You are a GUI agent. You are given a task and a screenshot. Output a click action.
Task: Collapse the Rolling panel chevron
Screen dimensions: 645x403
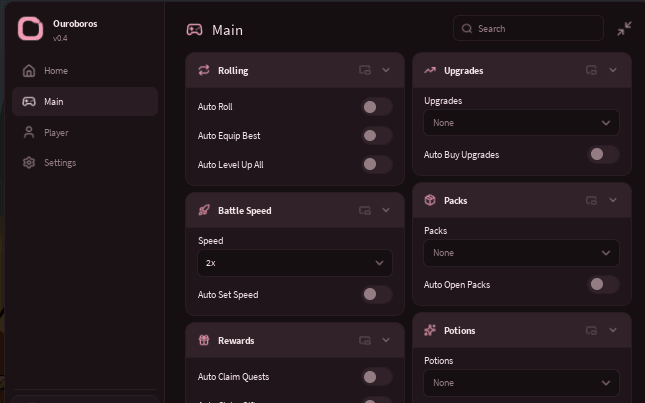point(386,70)
